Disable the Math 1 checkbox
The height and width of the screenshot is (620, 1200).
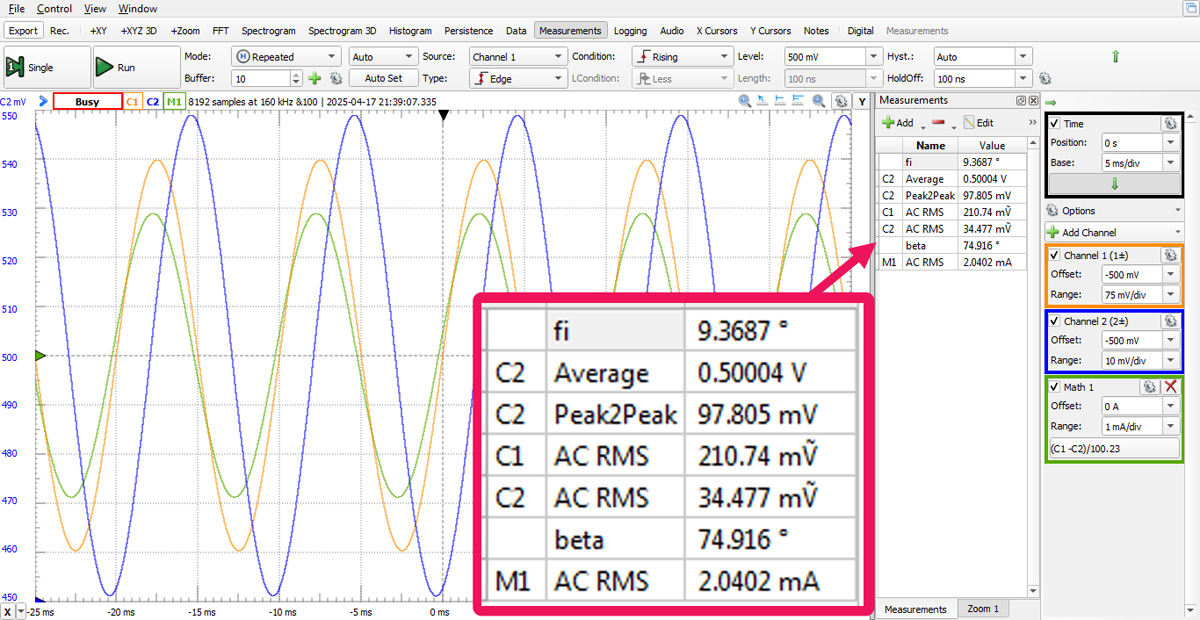(1055, 387)
